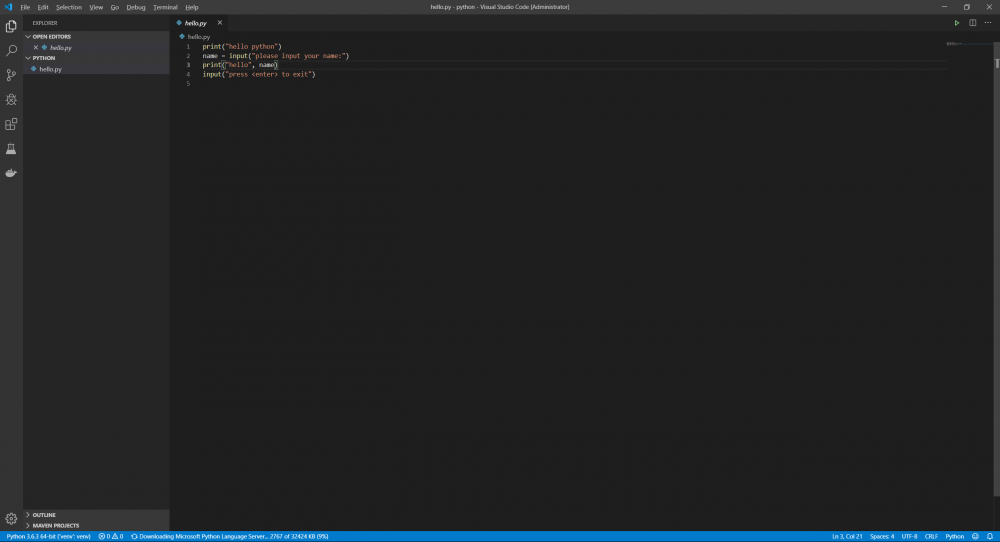Open the Source Control view
The height and width of the screenshot is (542, 1000).
(x=11, y=75)
